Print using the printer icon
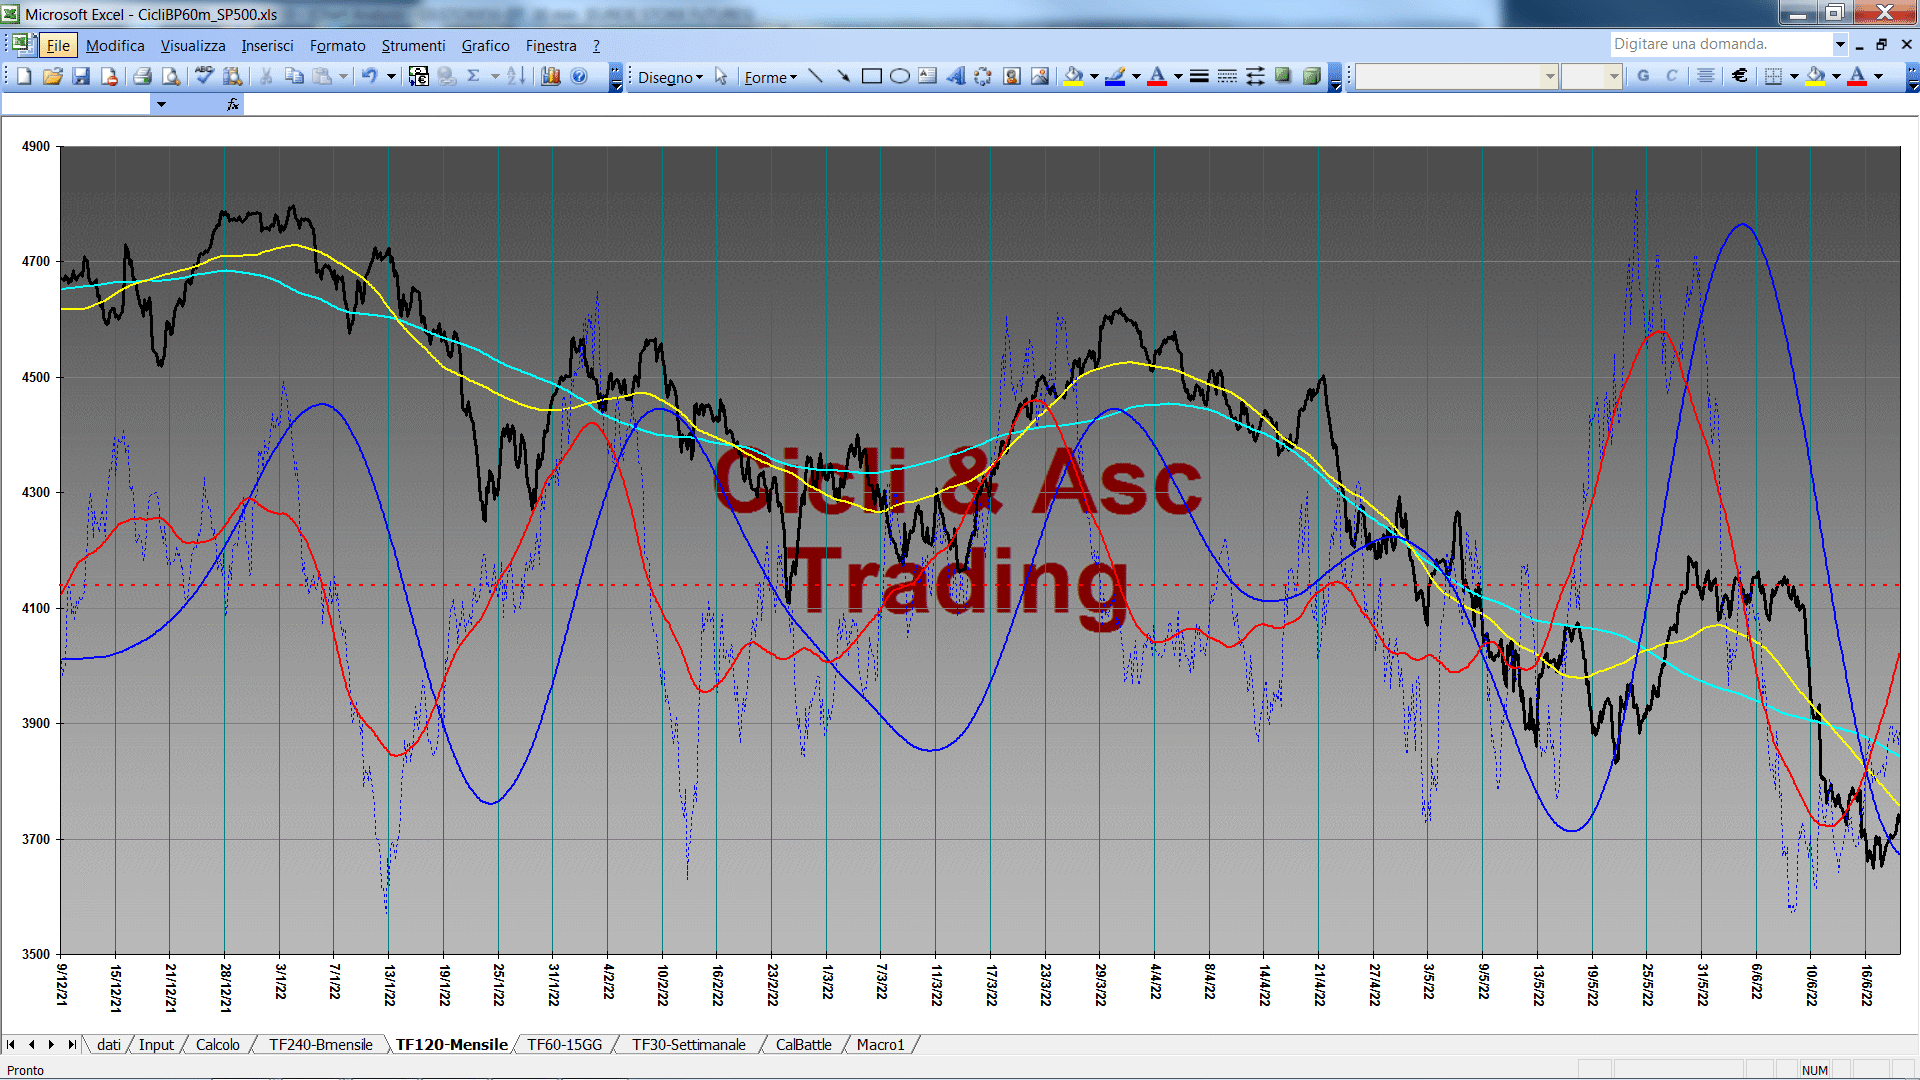The height and width of the screenshot is (1080, 1920). tap(142, 77)
